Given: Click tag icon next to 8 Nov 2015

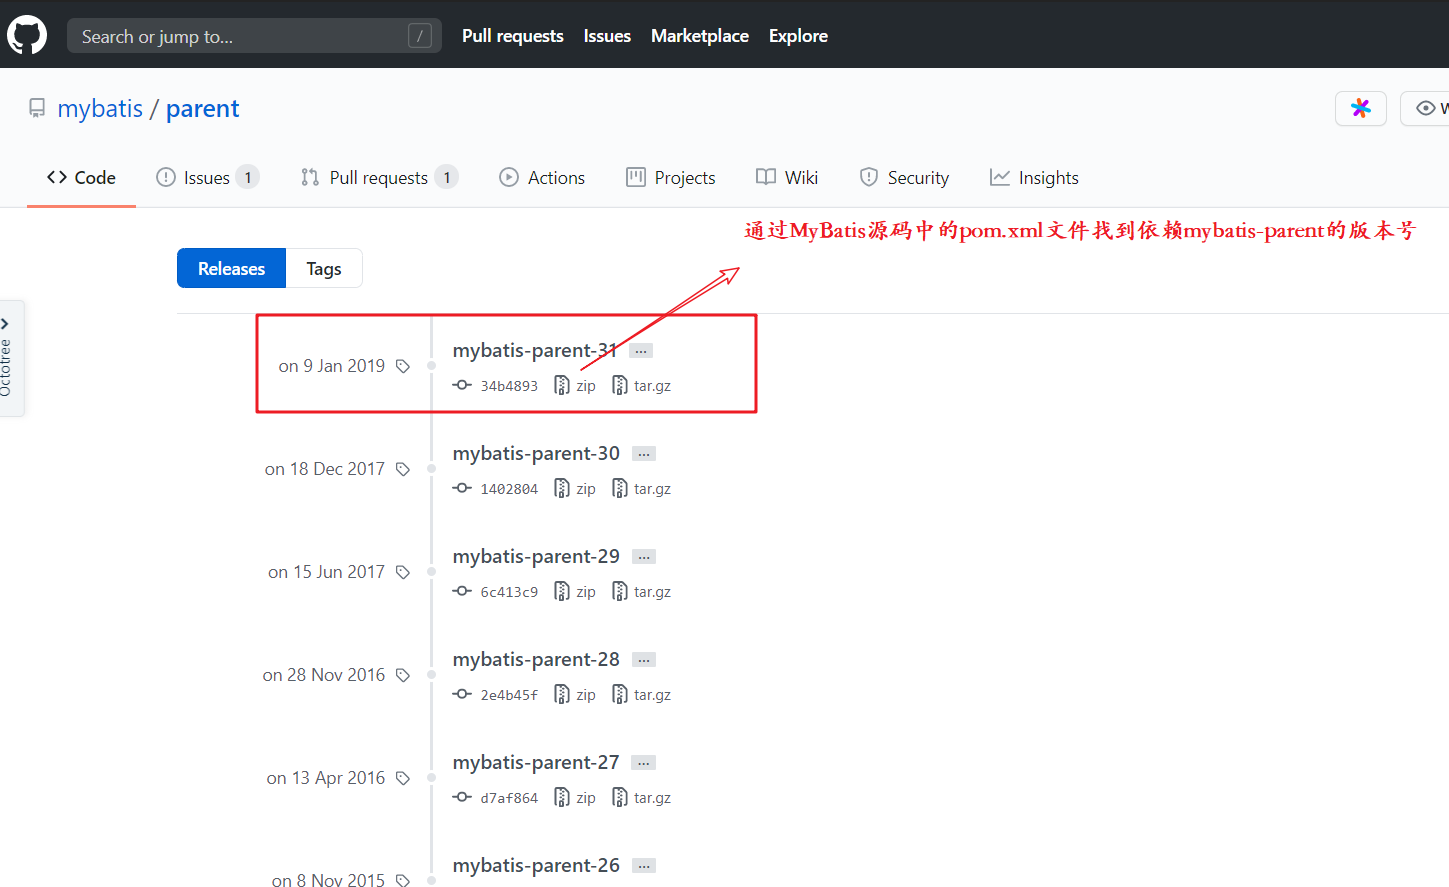Looking at the screenshot, I should coord(403,880).
